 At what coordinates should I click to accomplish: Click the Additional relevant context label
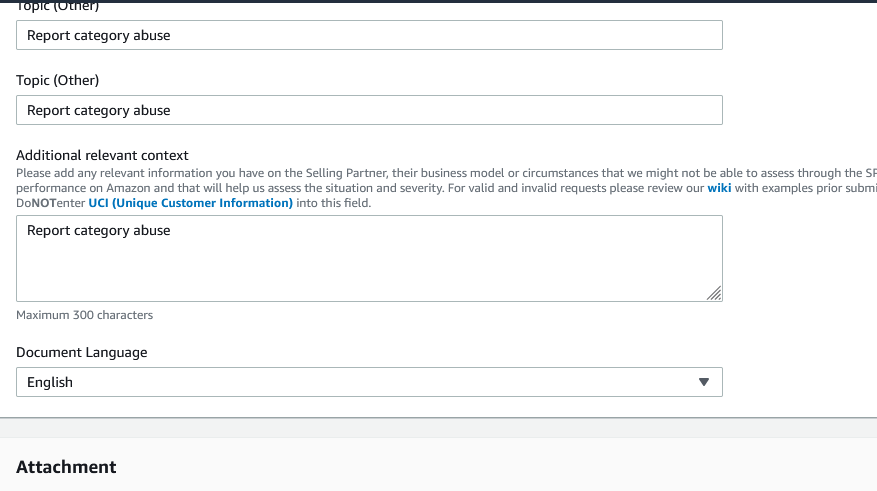(102, 155)
